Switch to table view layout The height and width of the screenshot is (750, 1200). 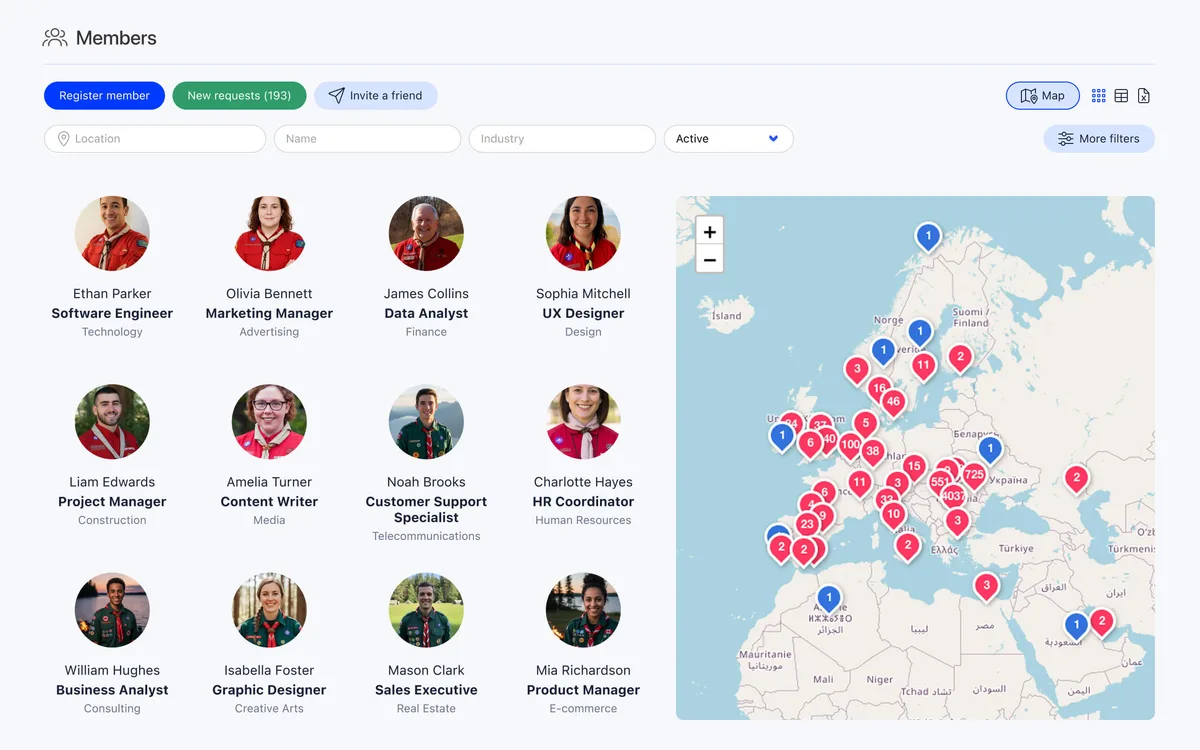pos(1120,95)
